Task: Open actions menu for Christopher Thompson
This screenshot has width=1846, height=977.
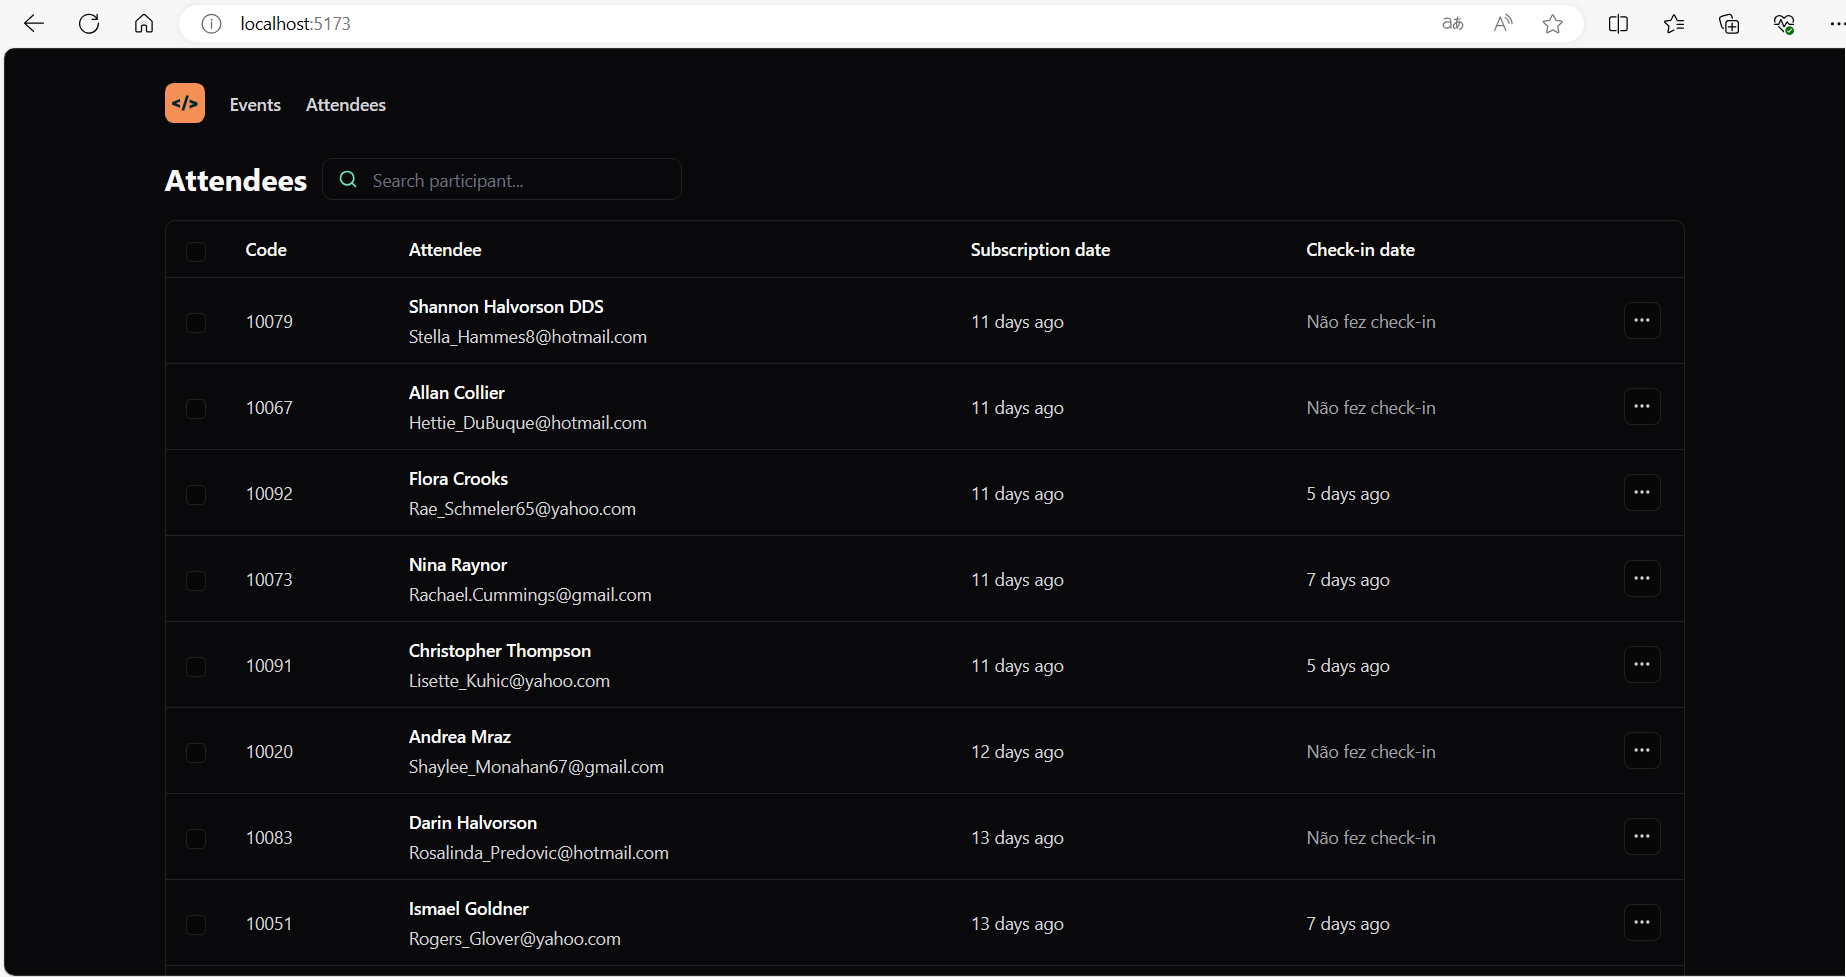Action: tap(1642, 665)
